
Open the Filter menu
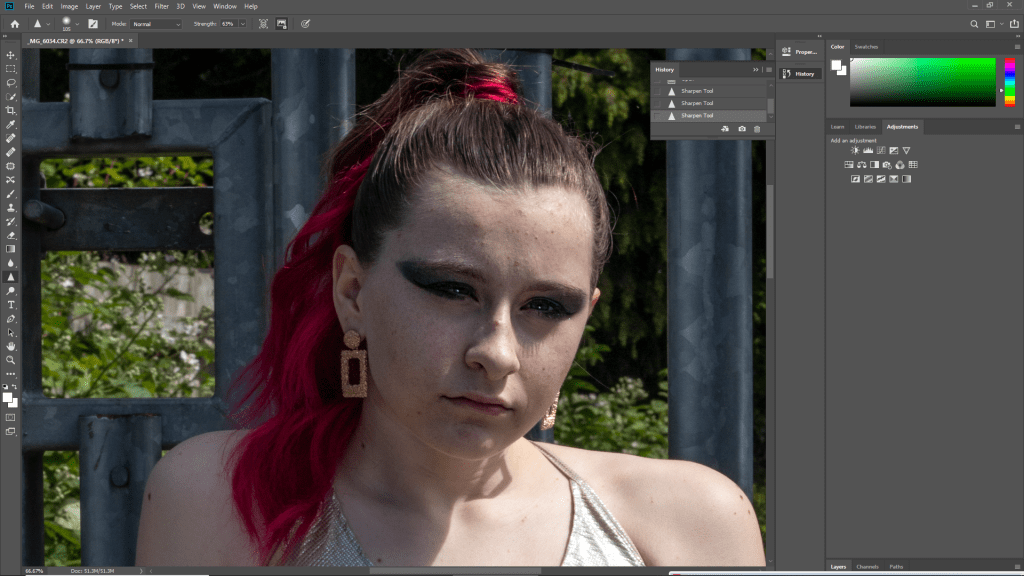161,6
